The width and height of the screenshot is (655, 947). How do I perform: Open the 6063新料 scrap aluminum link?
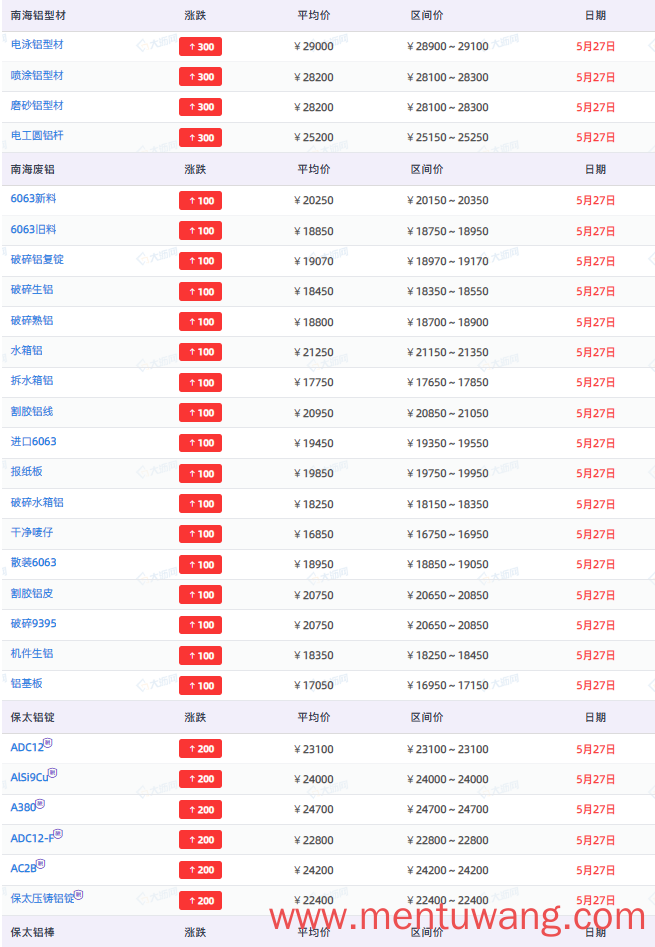[x=33, y=199]
